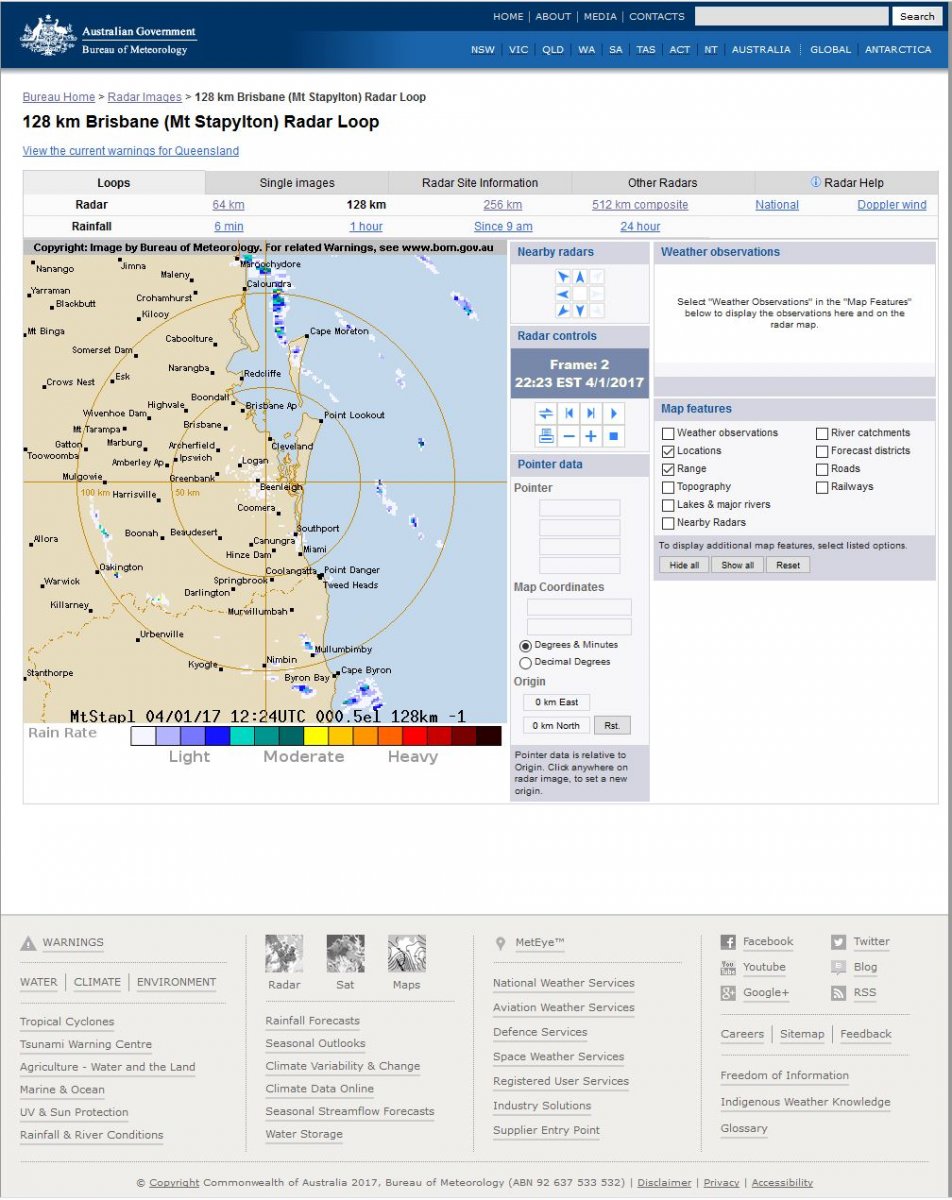952x1200 pixels.
Task: Select the Decimal Degrees radio button
Action: pos(525,663)
